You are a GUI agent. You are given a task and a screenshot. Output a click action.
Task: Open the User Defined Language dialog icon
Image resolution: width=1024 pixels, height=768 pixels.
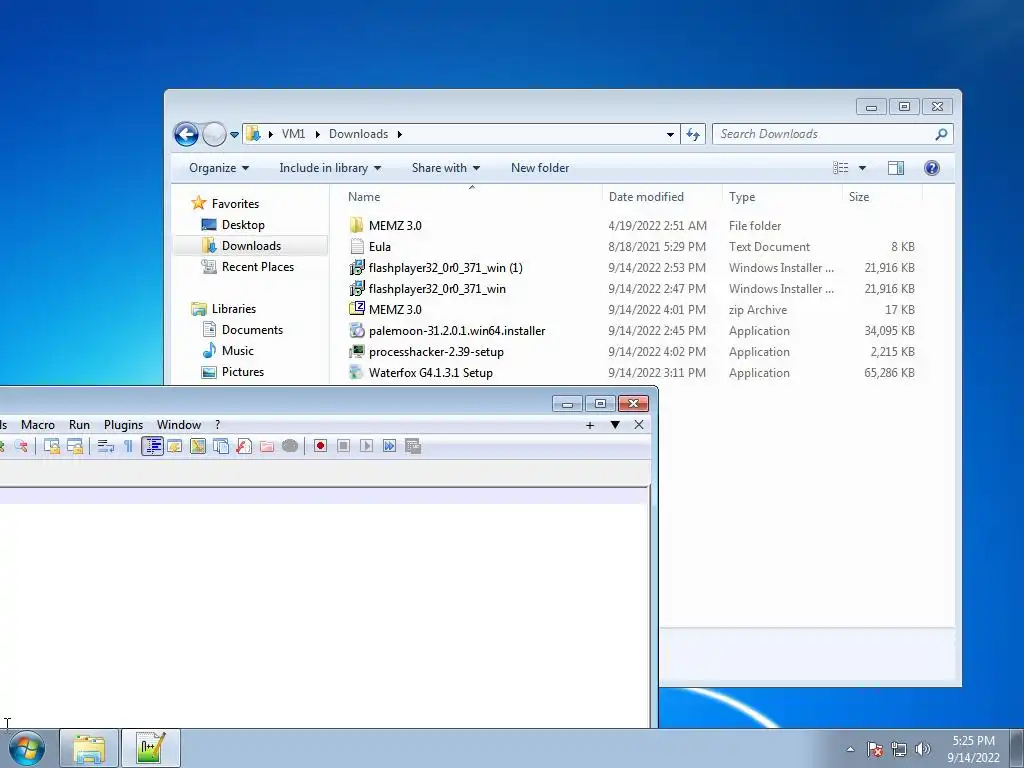(174, 446)
